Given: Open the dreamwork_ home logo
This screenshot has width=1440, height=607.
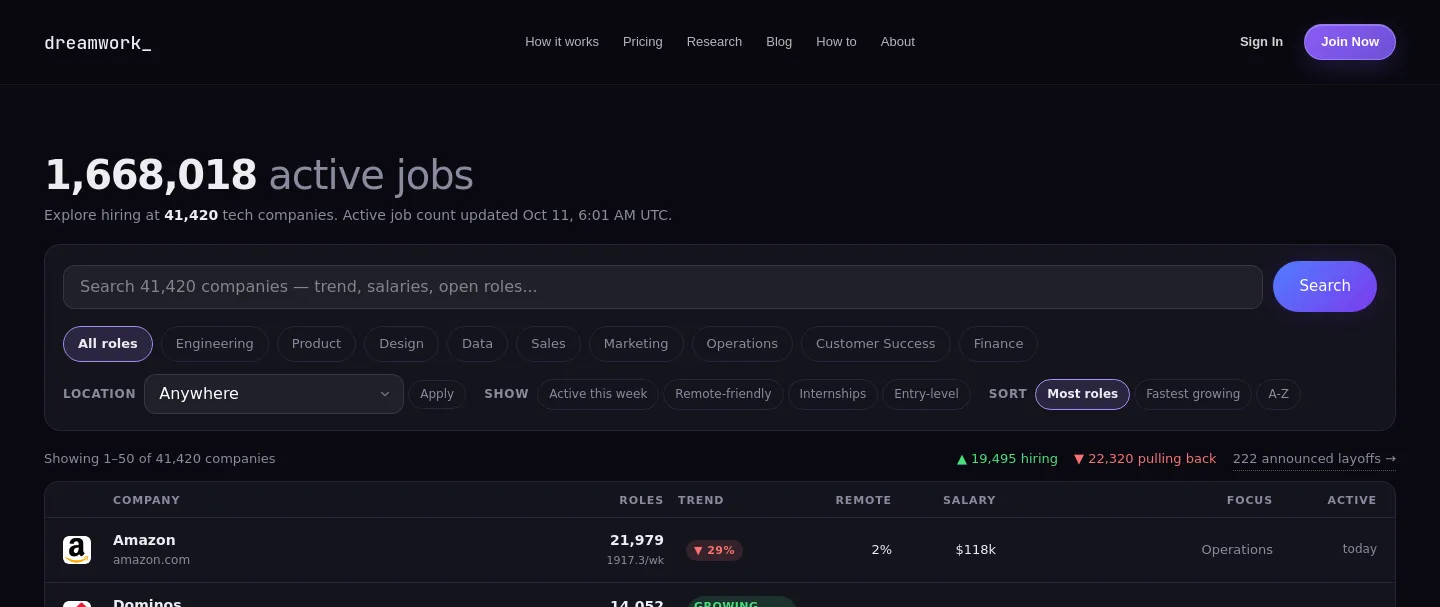Looking at the screenshot, I should (98, 42).
